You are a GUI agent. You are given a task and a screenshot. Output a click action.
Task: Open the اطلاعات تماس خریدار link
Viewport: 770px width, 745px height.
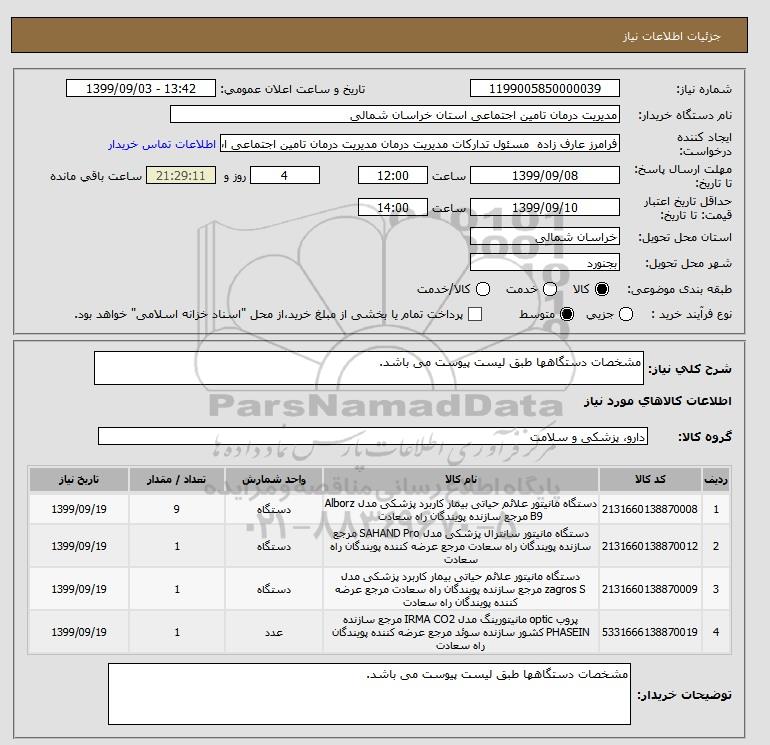pos(162,144)
